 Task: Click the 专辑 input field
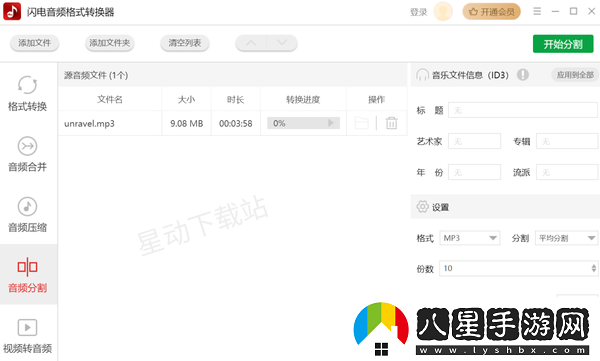567,141
